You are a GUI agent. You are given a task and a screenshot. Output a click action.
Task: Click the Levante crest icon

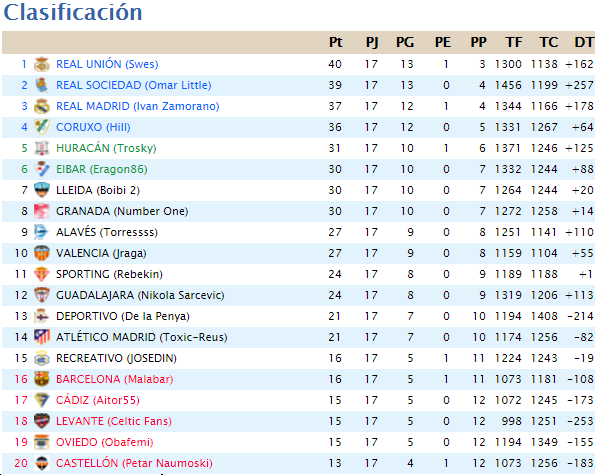42,421
